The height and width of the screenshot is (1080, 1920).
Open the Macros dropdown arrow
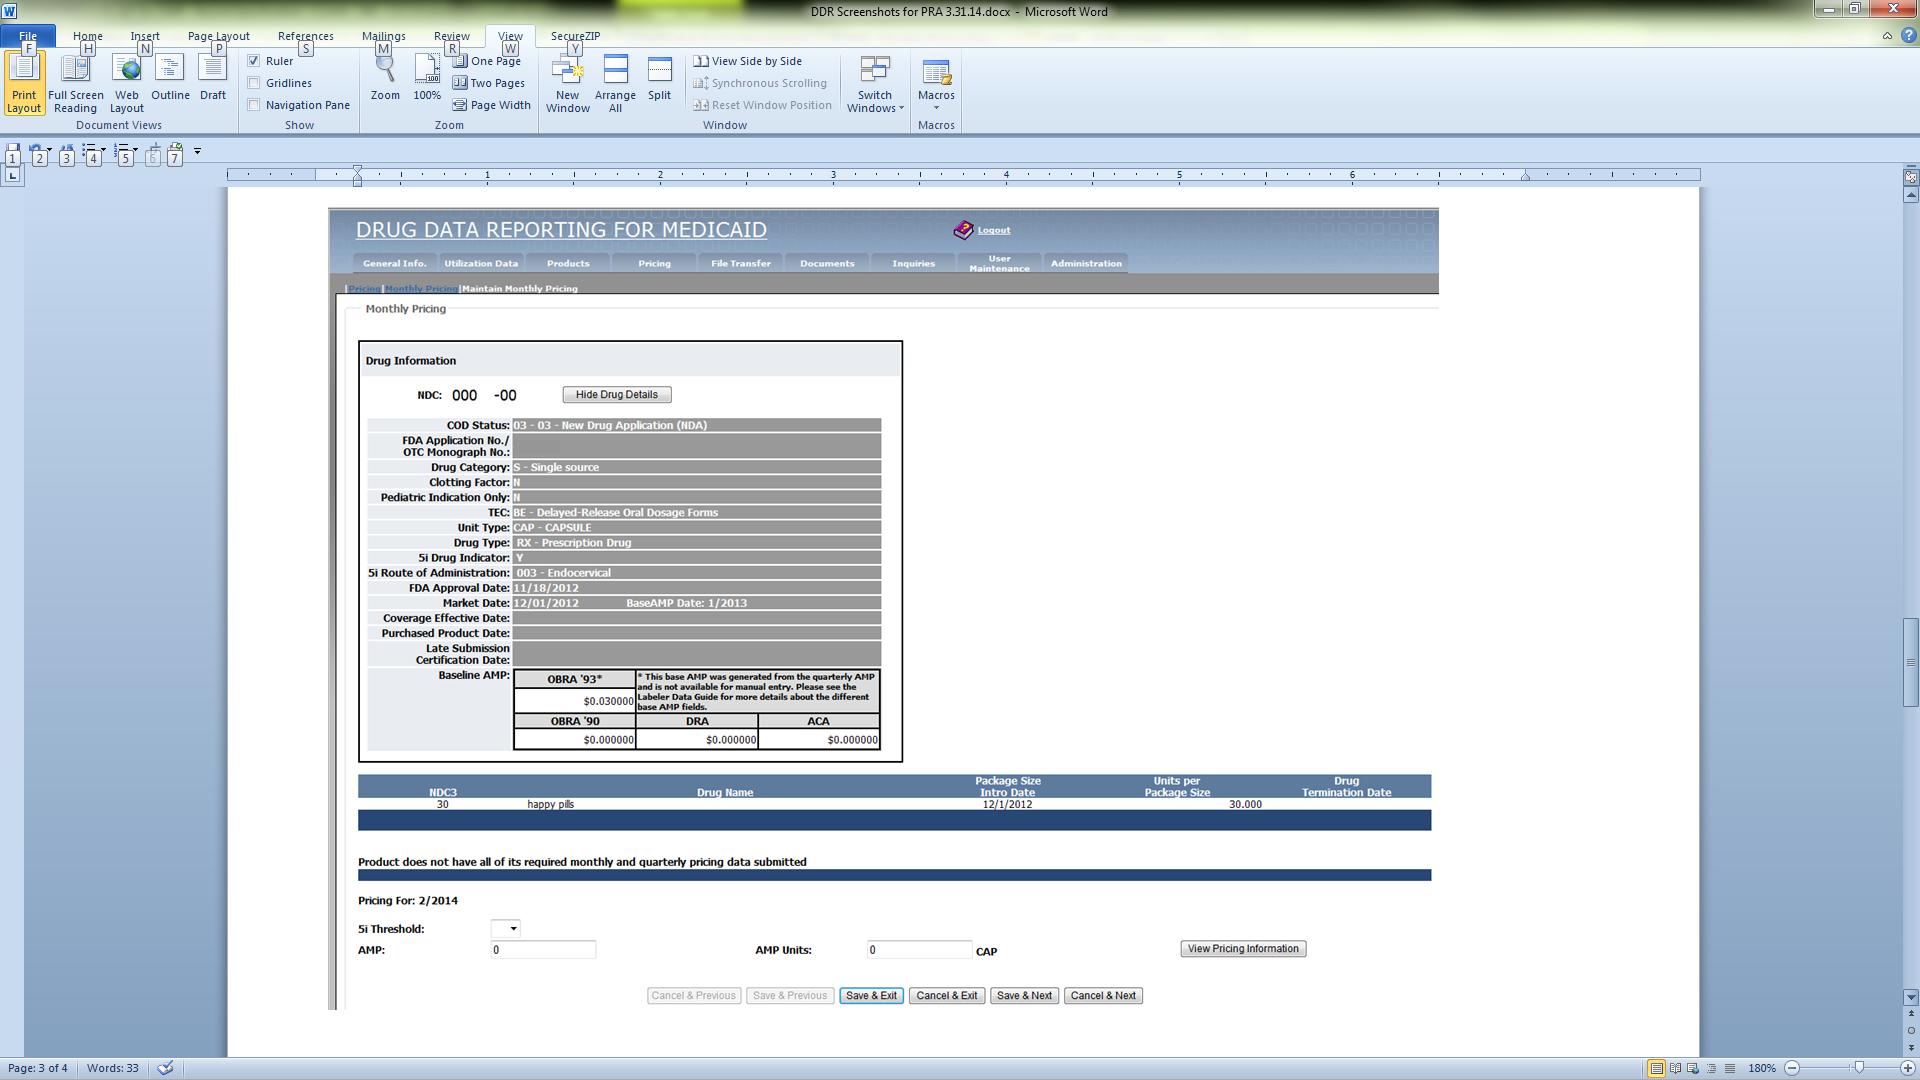pos(936,108)
